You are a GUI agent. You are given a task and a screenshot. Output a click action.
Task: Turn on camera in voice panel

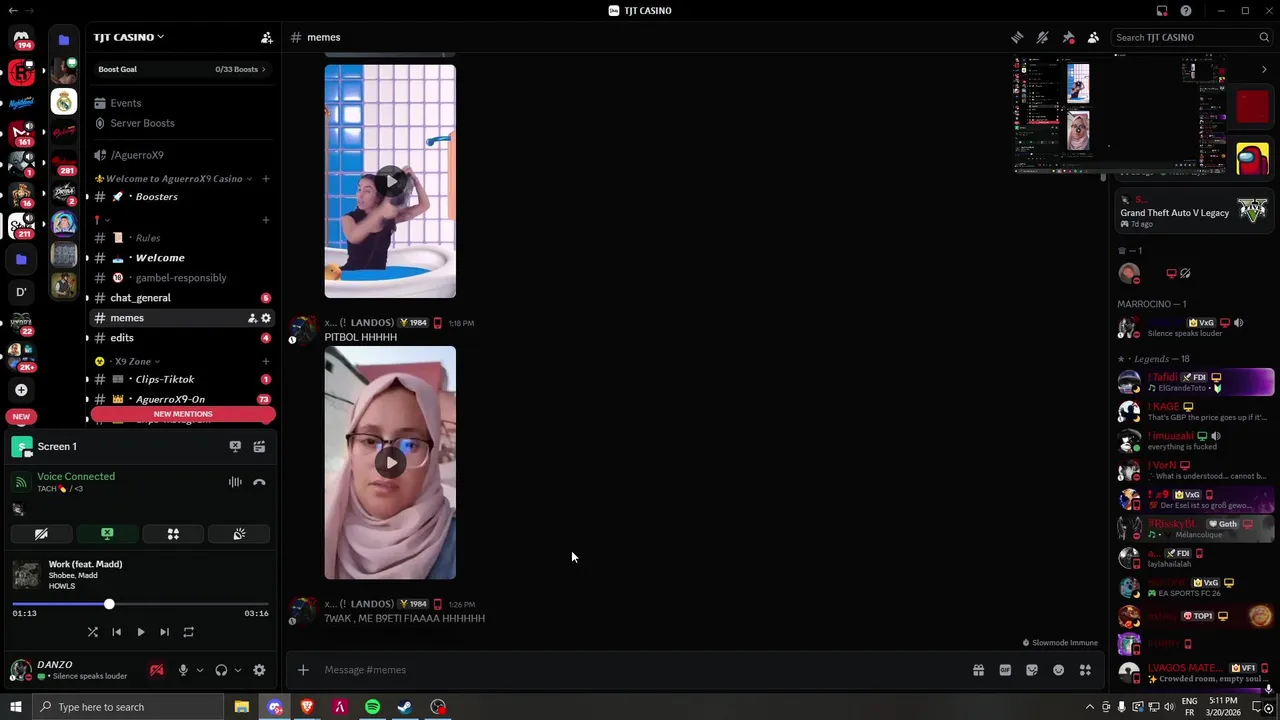point(41,534)
